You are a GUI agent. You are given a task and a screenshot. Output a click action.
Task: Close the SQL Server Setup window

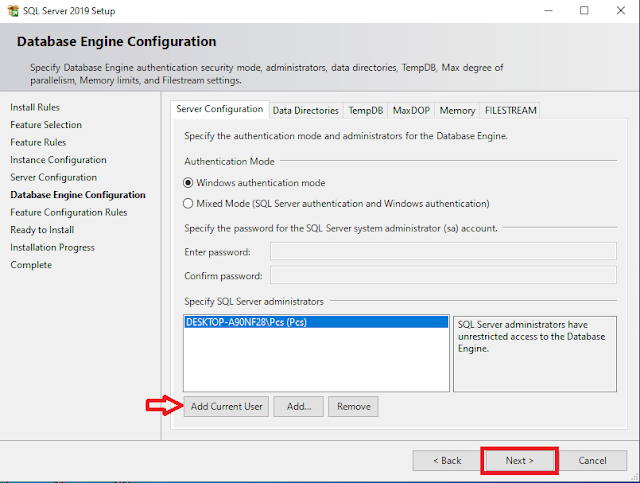point(620,11)
